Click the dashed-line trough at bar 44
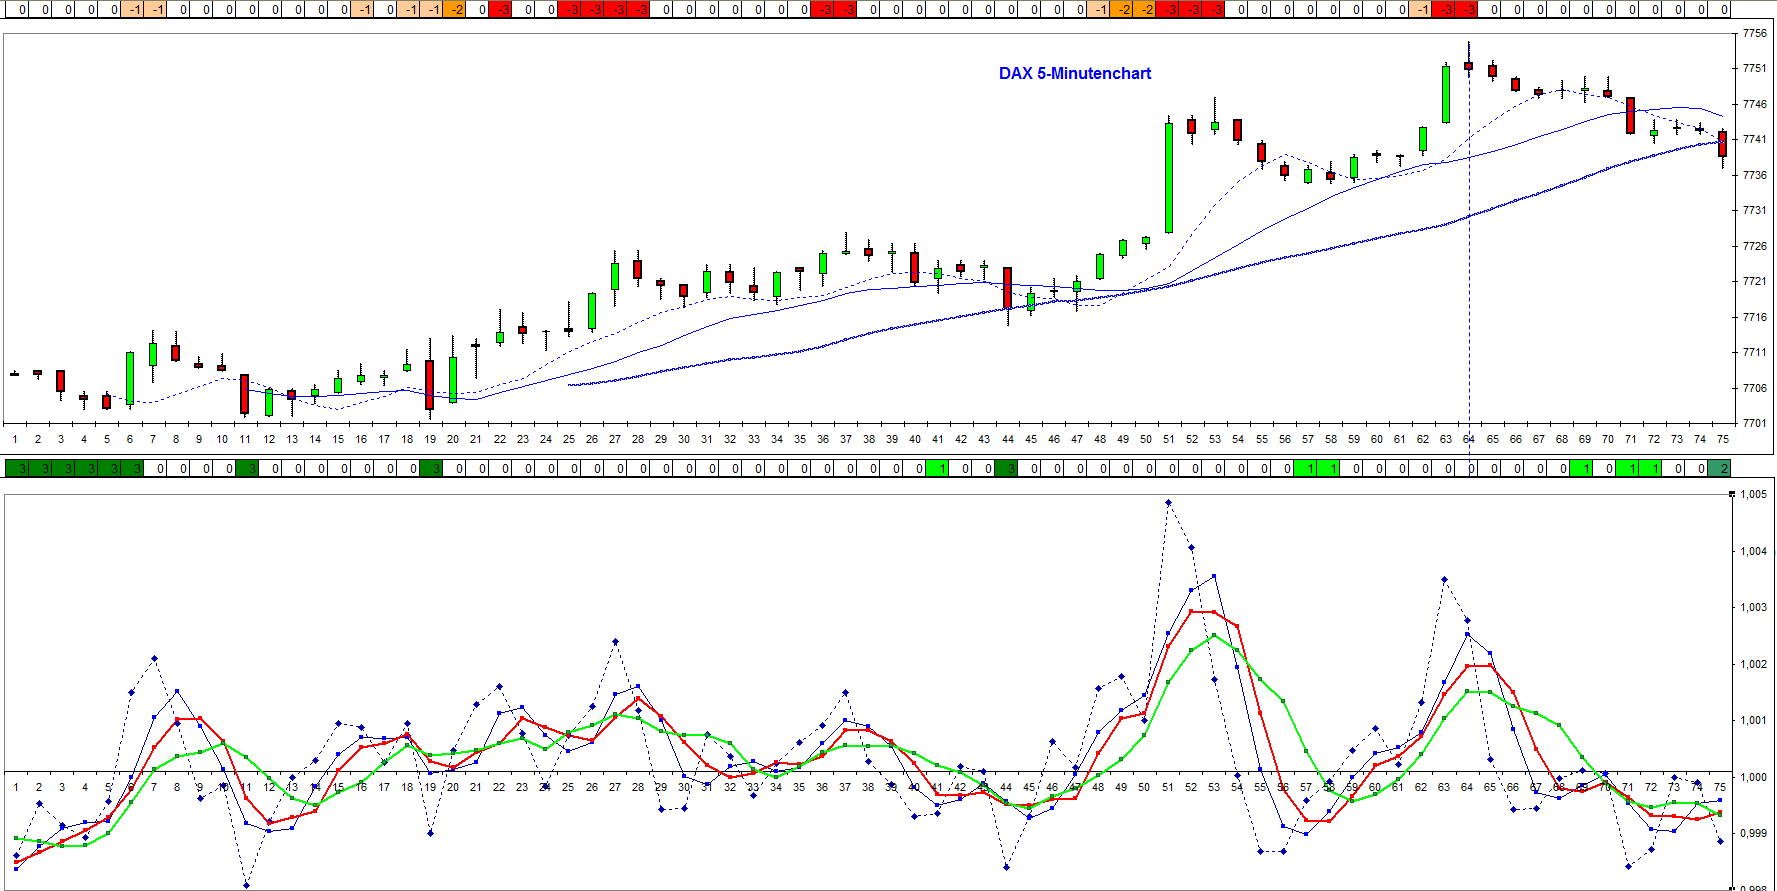1777x891 pixels. pyautogui.click(x=1006, y=867)
